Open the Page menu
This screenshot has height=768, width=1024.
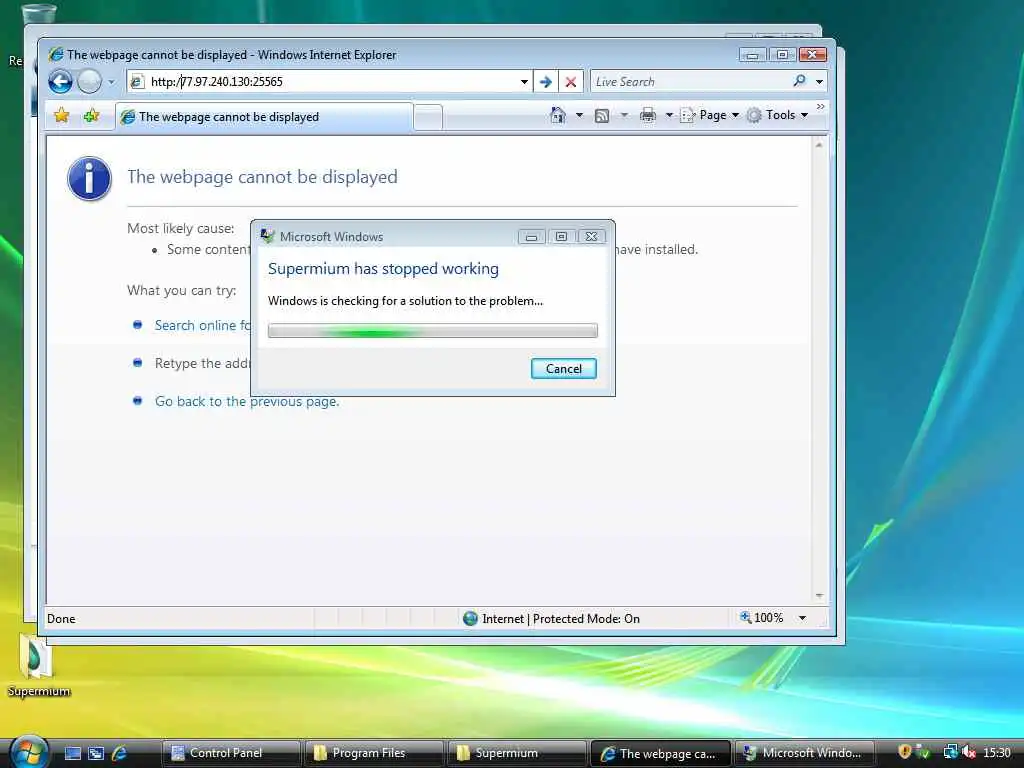point(710,115)
